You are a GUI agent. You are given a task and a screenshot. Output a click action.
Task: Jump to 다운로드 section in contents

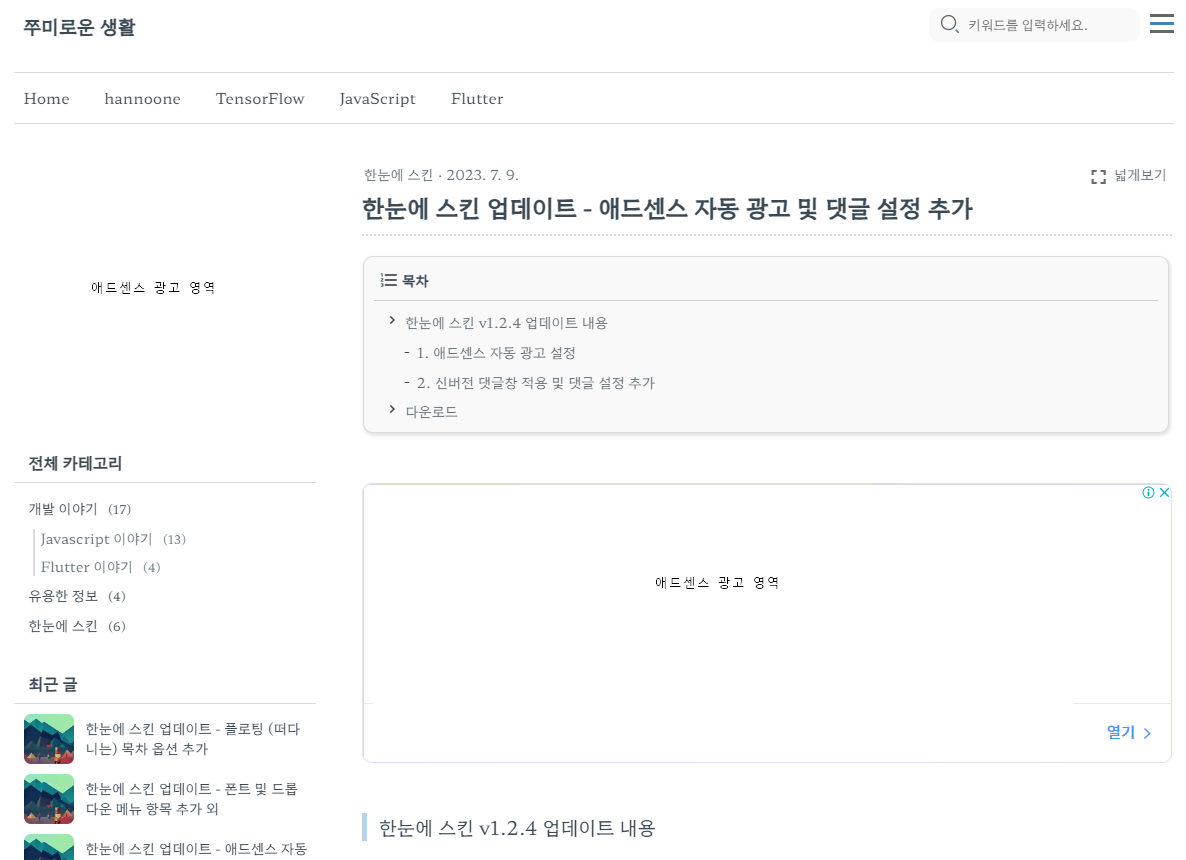tap(431, 412)
